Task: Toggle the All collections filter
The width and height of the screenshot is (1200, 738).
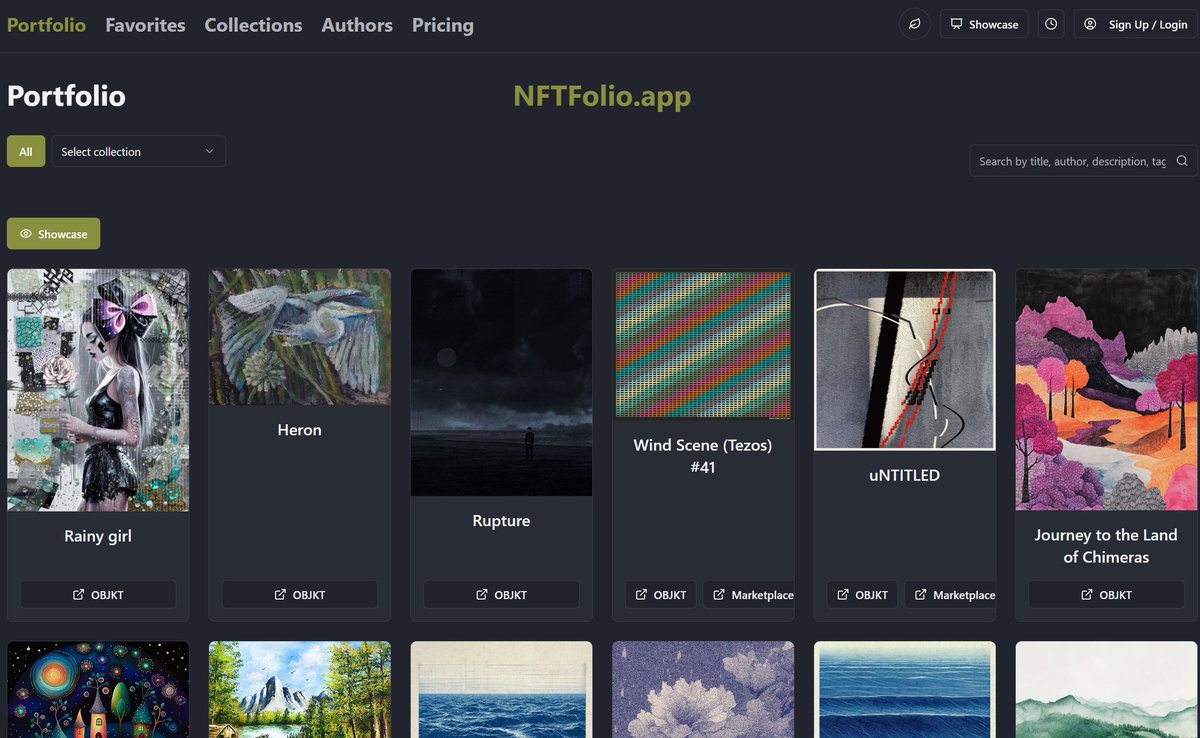Action: point(26,150)
